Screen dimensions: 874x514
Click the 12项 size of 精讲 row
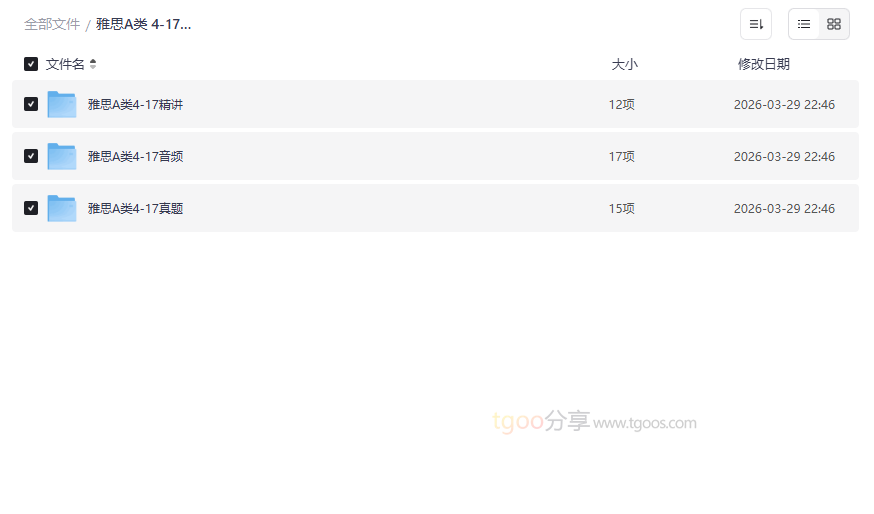click(621, 104)
